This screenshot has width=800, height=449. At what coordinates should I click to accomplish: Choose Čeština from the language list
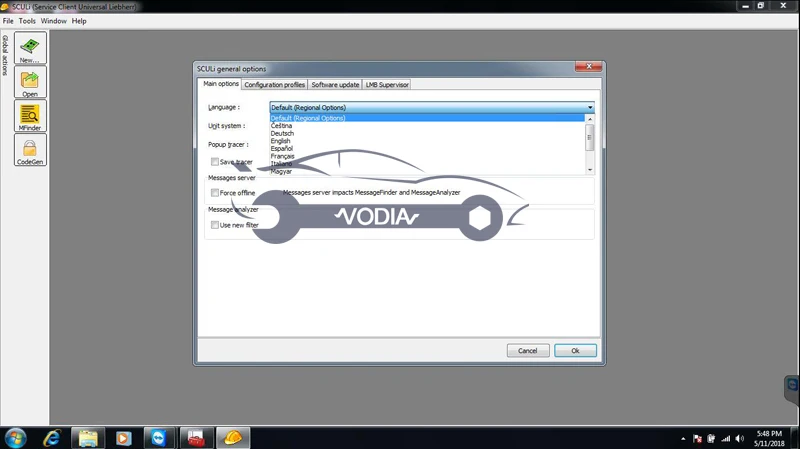427,126
